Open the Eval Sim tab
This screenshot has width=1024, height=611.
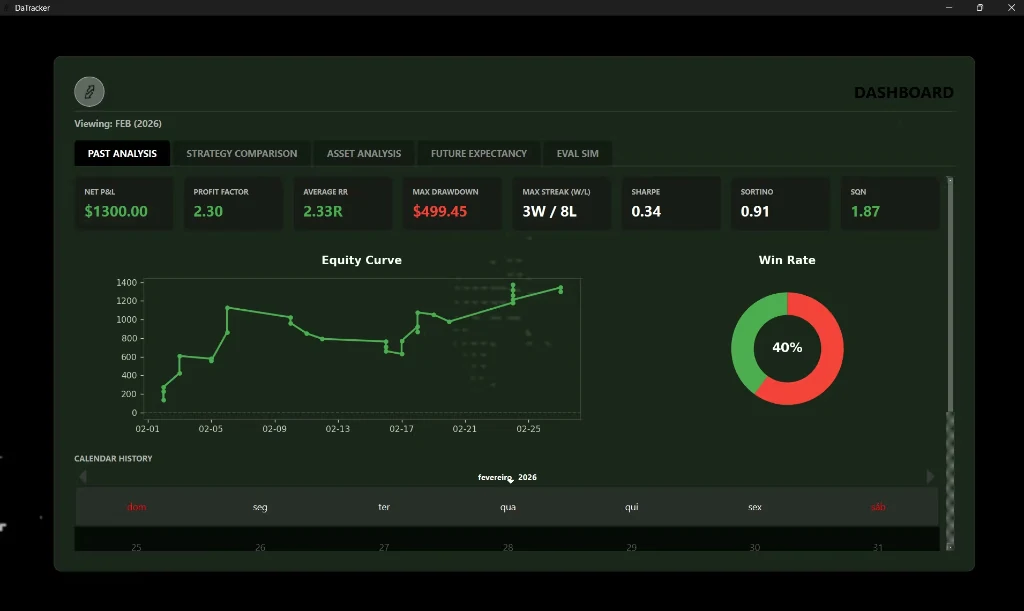(x=577, y=153)
